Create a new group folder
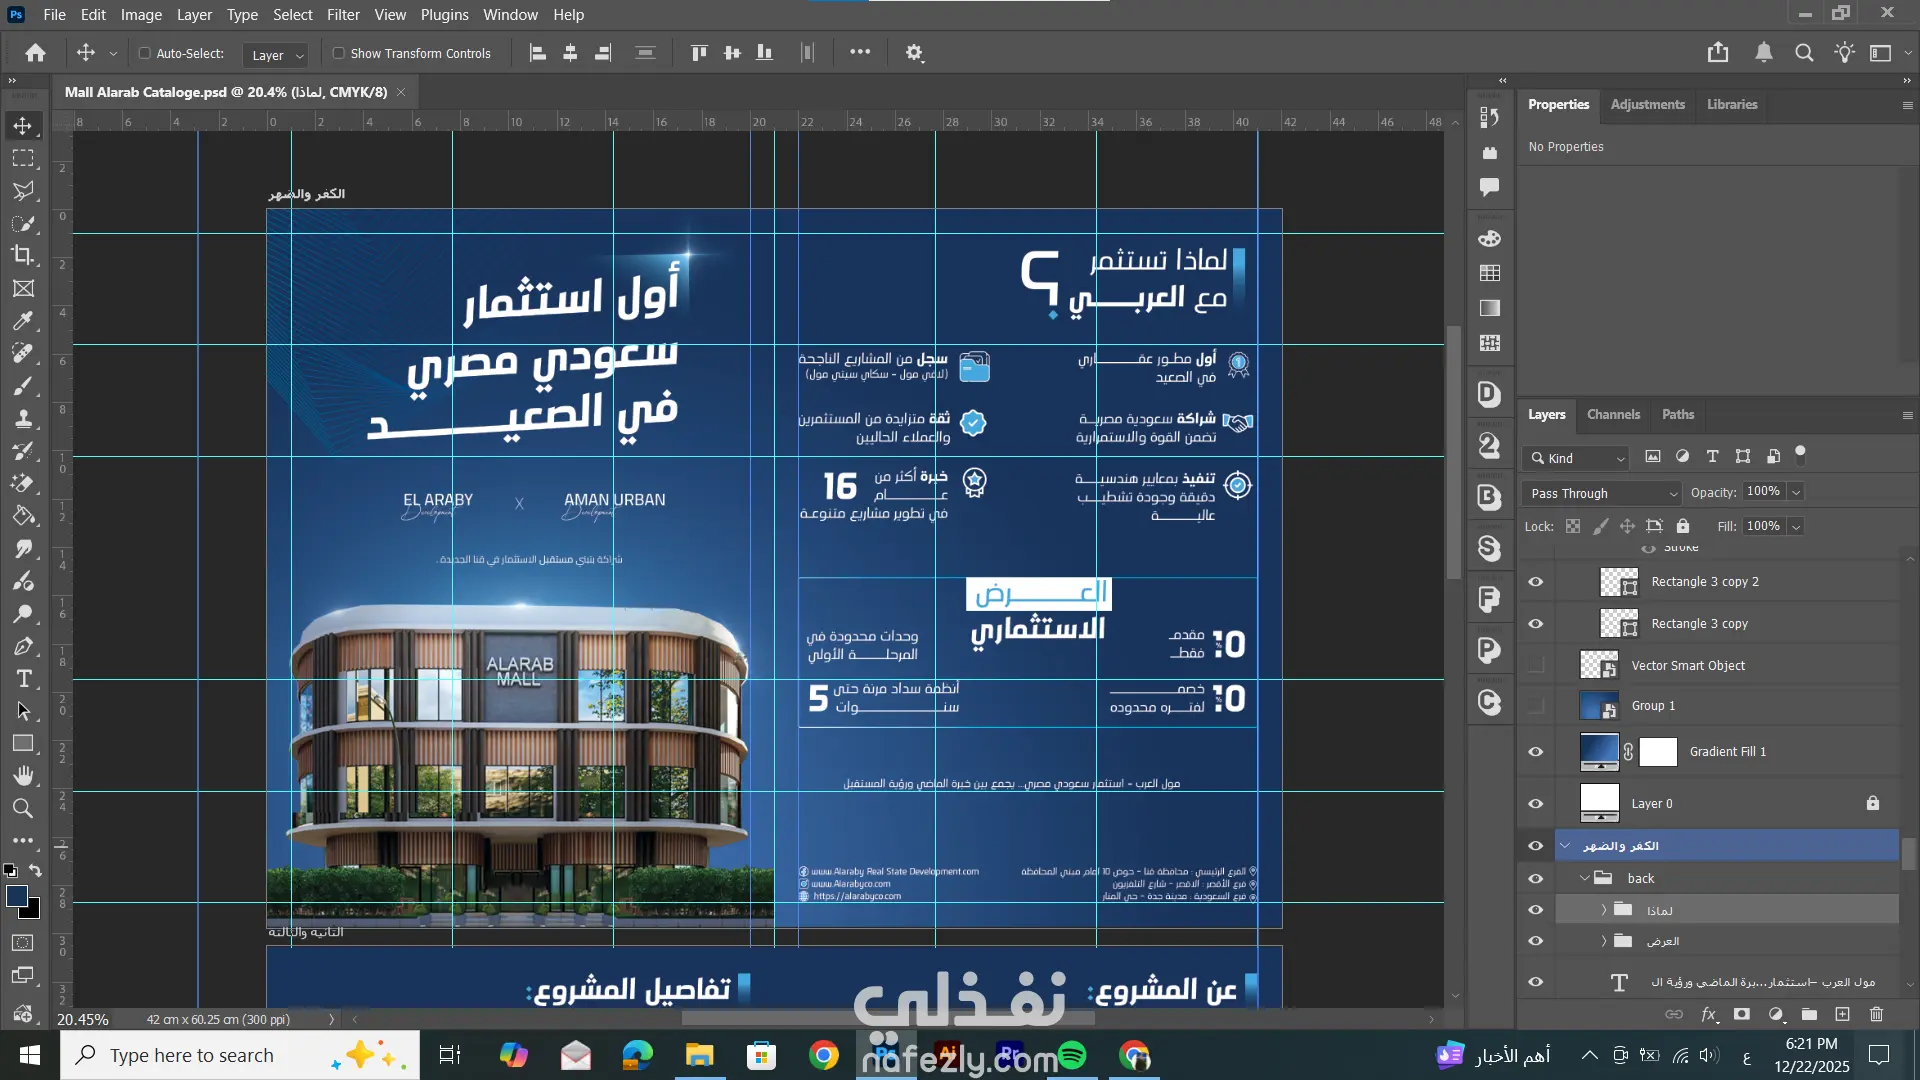1920x1080 pixels. tap(1809, 1014)
